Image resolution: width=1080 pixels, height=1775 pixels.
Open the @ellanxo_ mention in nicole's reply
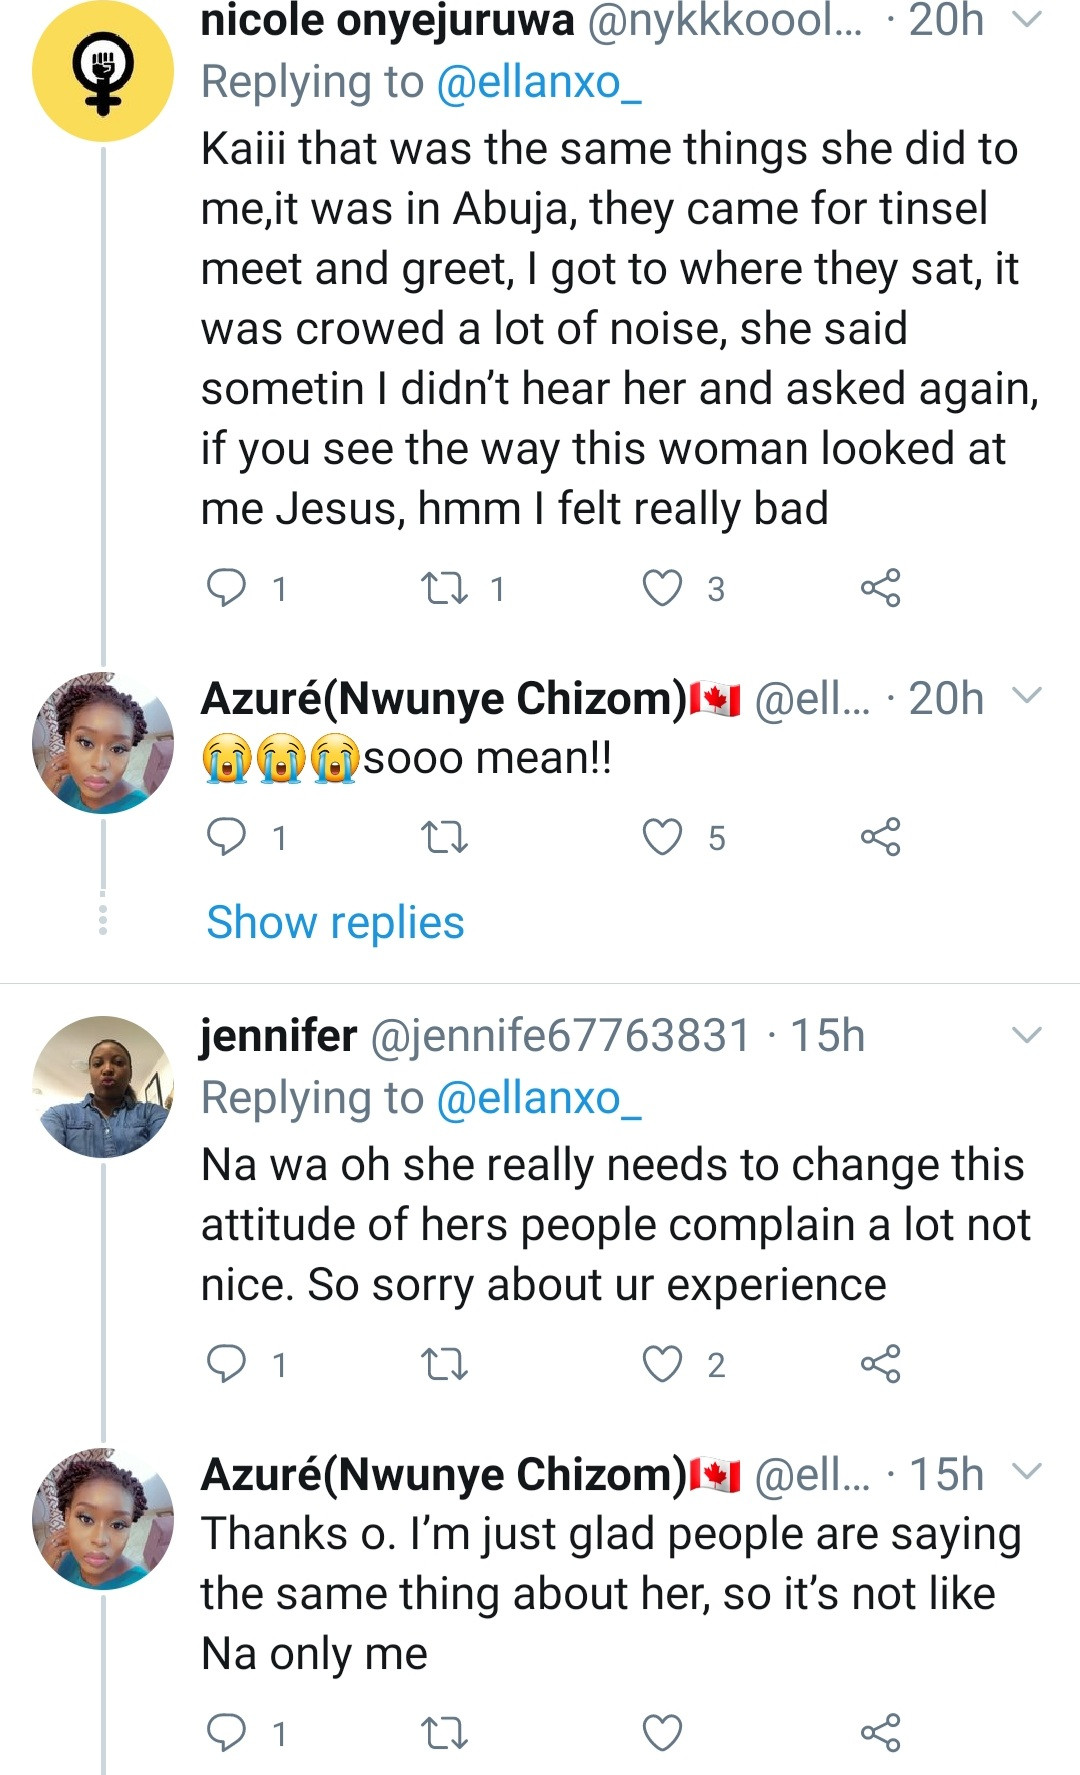pos(539,82)
